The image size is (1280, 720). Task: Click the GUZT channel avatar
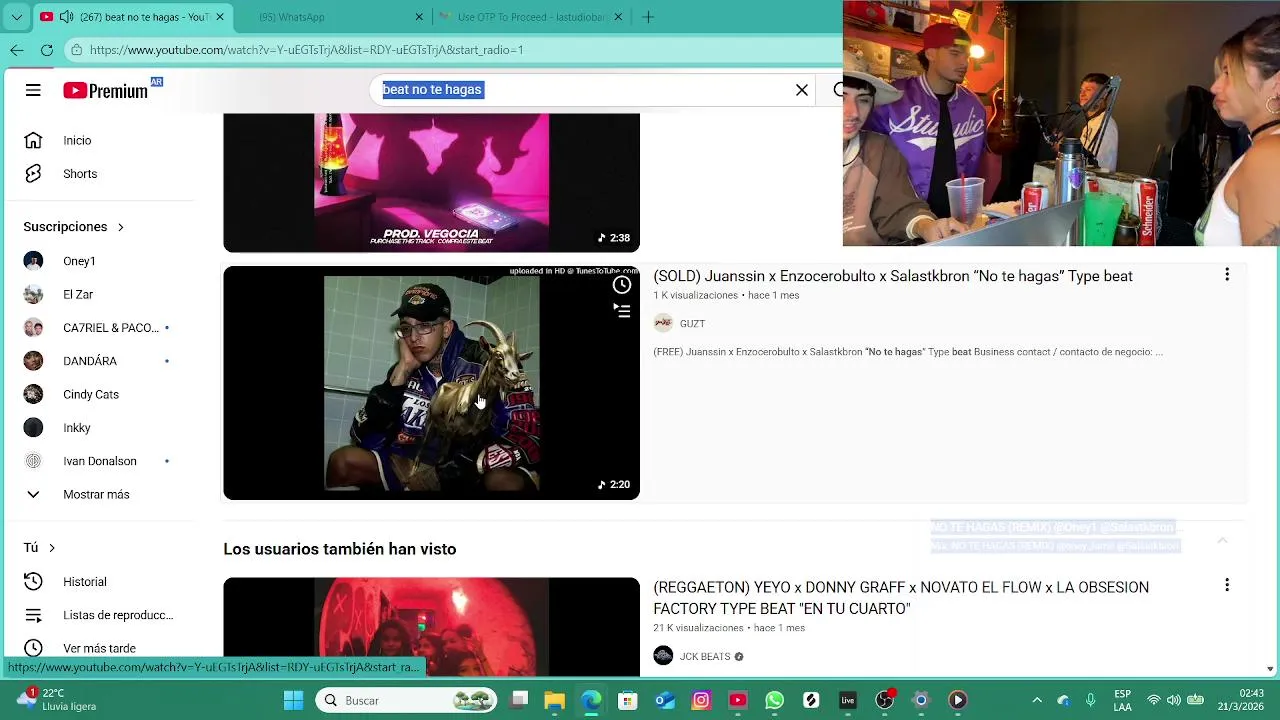pos(663,323)
